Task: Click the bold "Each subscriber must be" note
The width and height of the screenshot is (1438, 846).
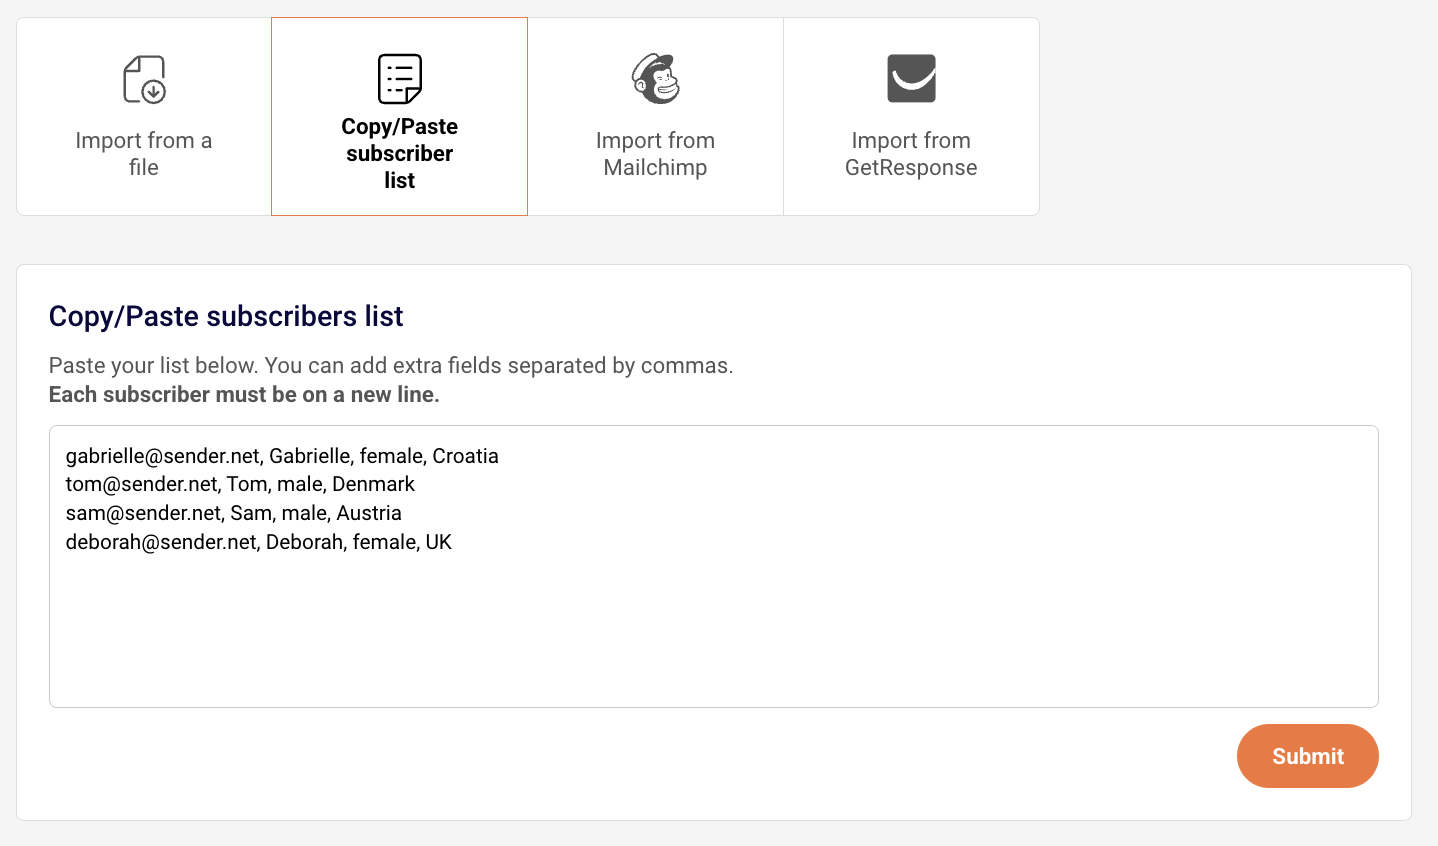Action: [x=244, y=394]
